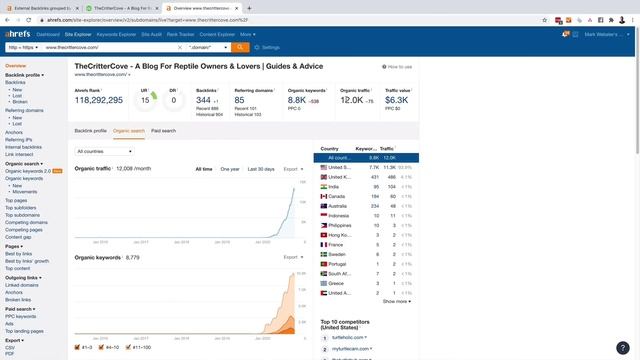Screen dimensions: 640x360
Task: Open Content Explorer in top navigation
Action: coord(217,34)
